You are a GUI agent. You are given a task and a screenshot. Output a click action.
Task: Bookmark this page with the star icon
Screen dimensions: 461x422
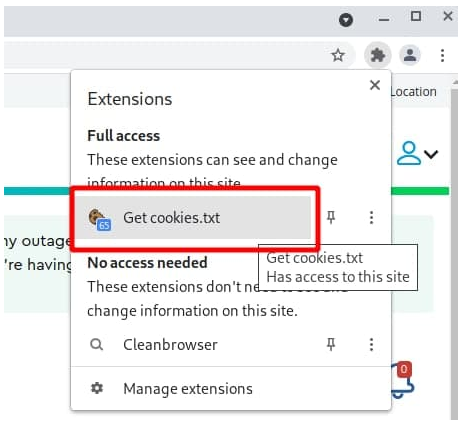pyautogui.click(x=338, y=55)
